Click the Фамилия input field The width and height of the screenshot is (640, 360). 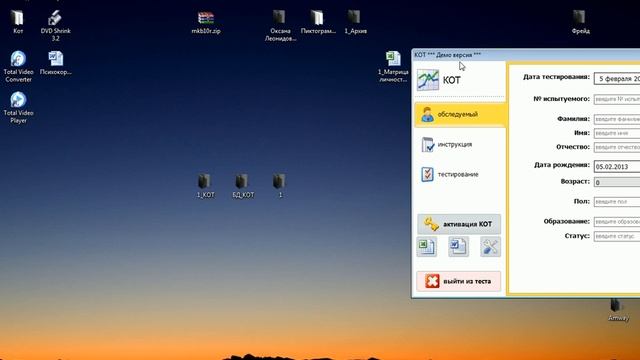617,119
